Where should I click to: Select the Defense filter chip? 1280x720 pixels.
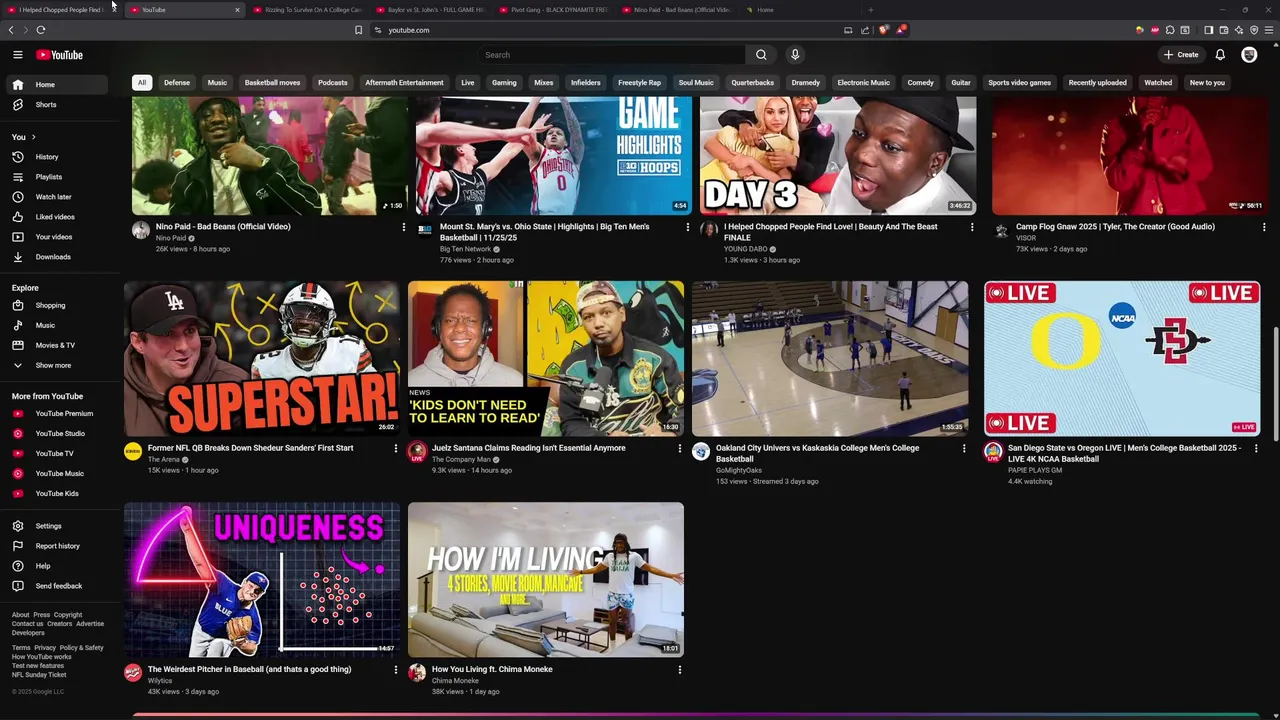pos(177,83)
